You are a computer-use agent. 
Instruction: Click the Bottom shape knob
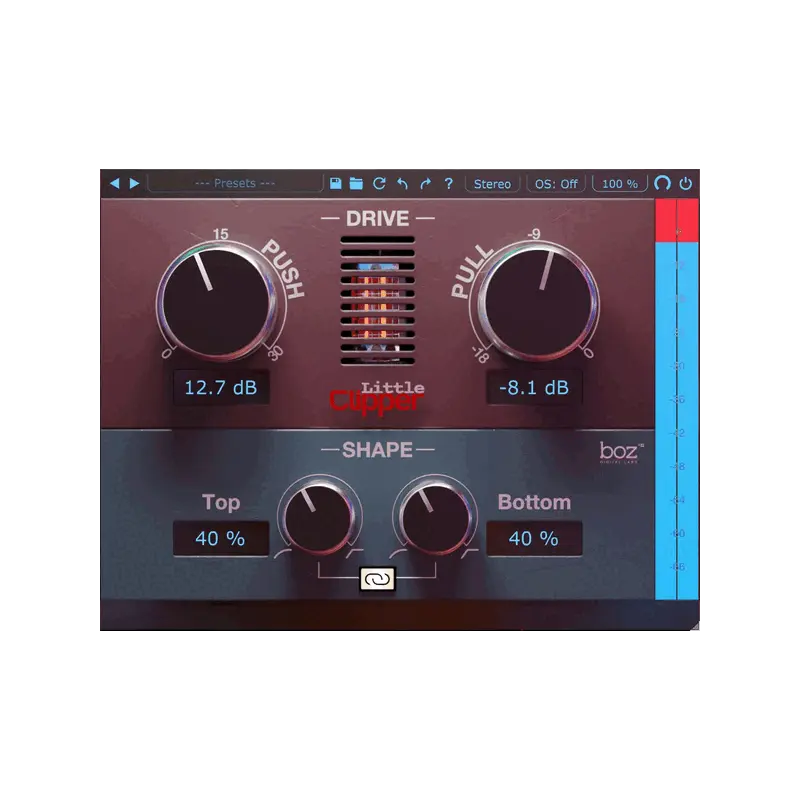(x=435, y=518)
